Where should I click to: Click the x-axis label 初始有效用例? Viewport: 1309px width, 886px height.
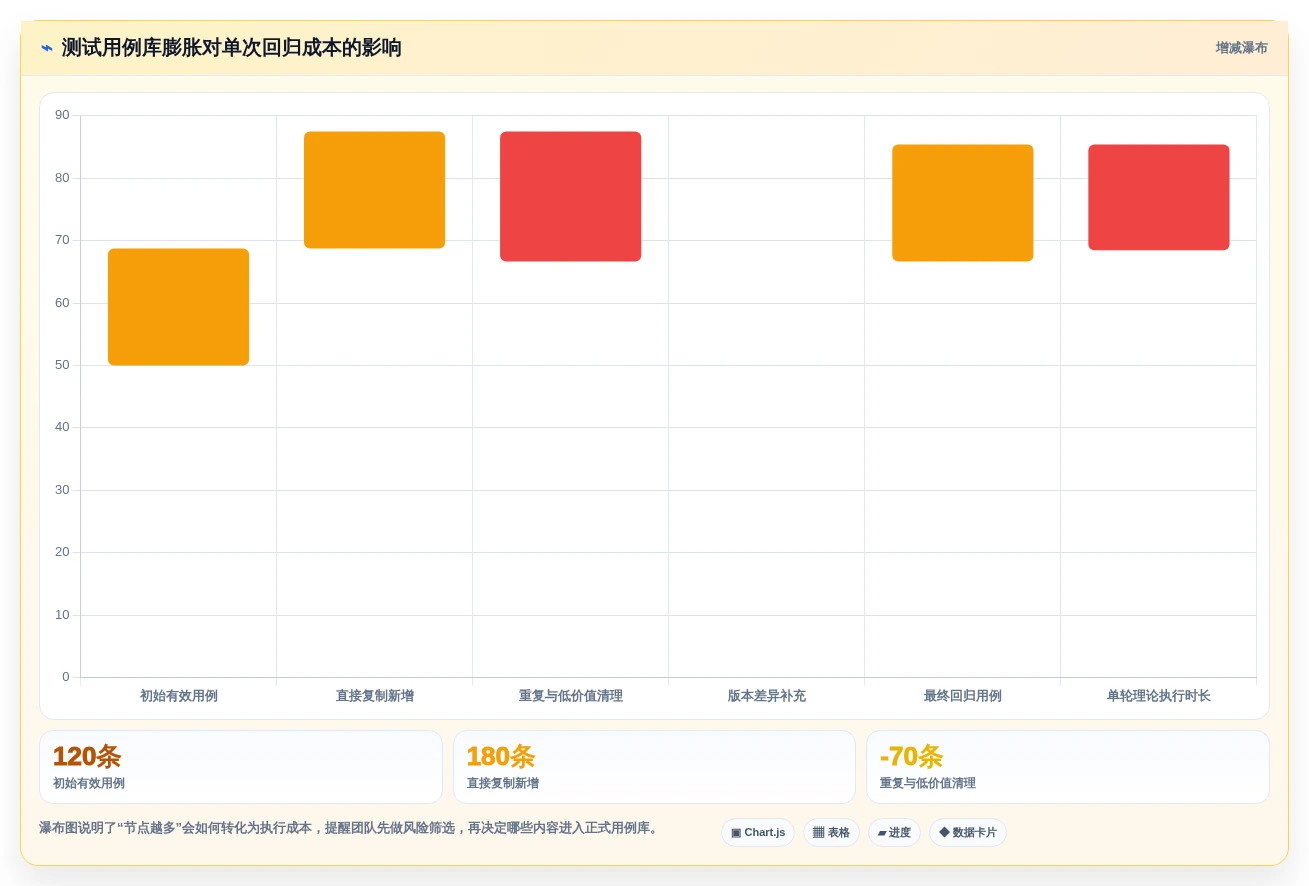pos(179,696)
